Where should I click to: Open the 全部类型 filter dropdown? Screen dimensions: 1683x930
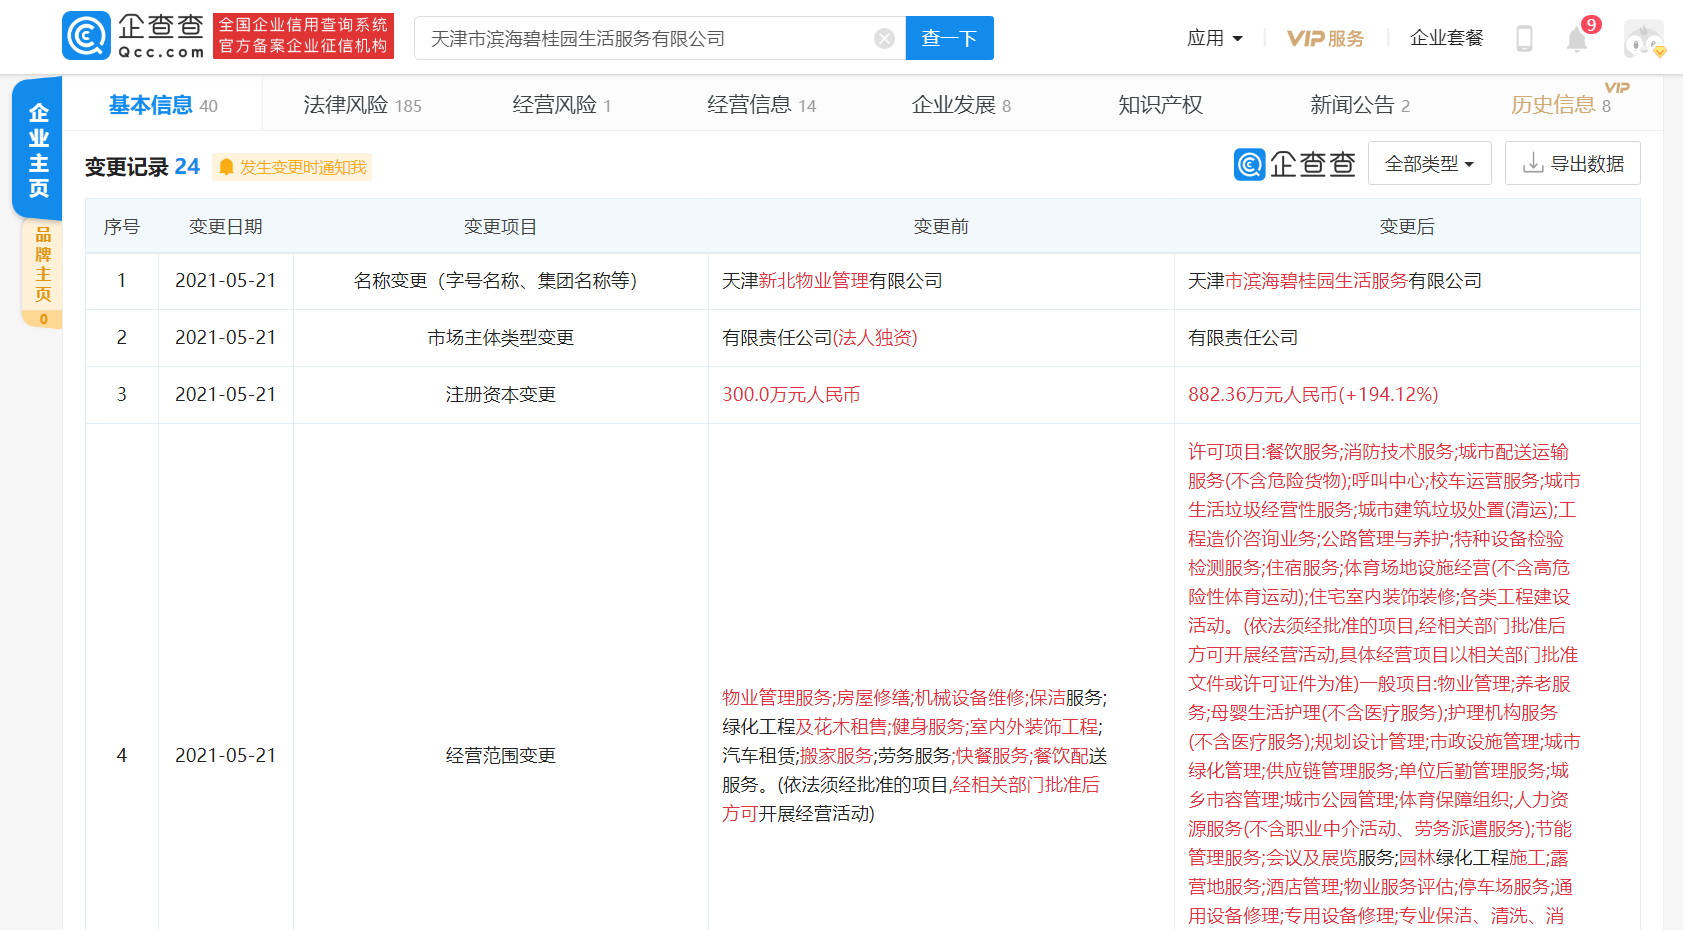click(x=1430, y=163)
